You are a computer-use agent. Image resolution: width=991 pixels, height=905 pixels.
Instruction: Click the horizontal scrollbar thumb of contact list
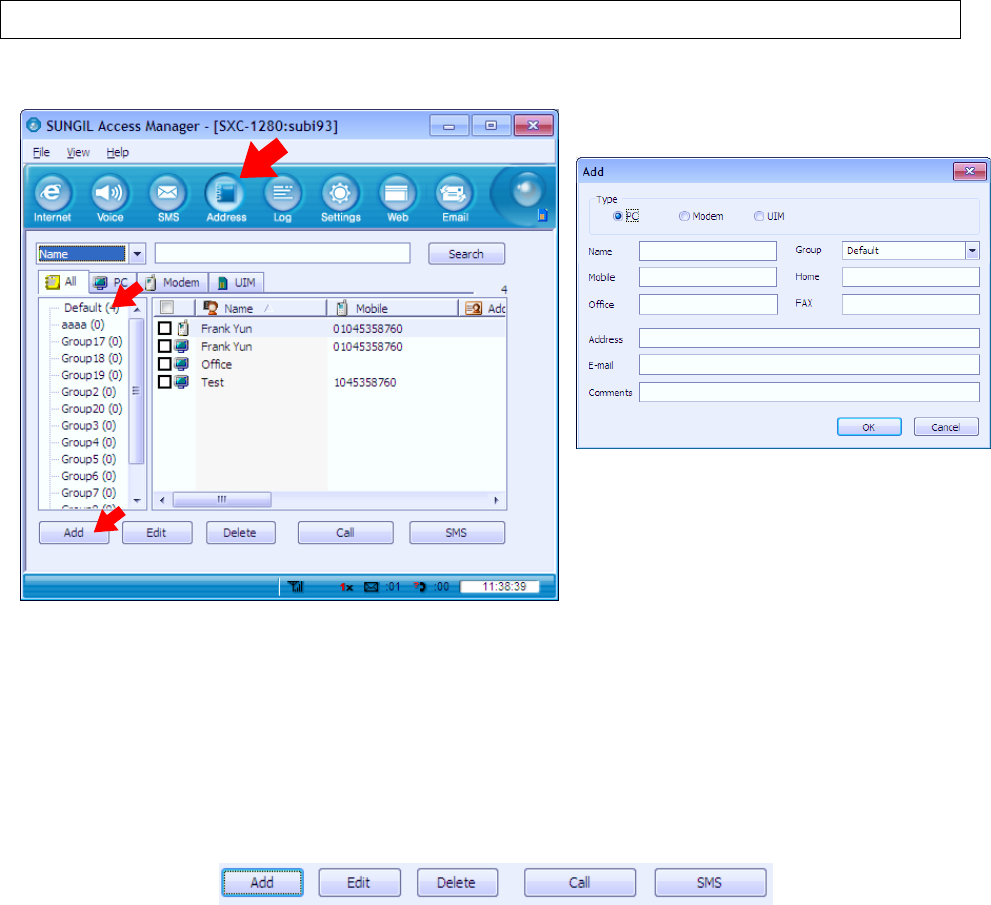pos(222,500)
